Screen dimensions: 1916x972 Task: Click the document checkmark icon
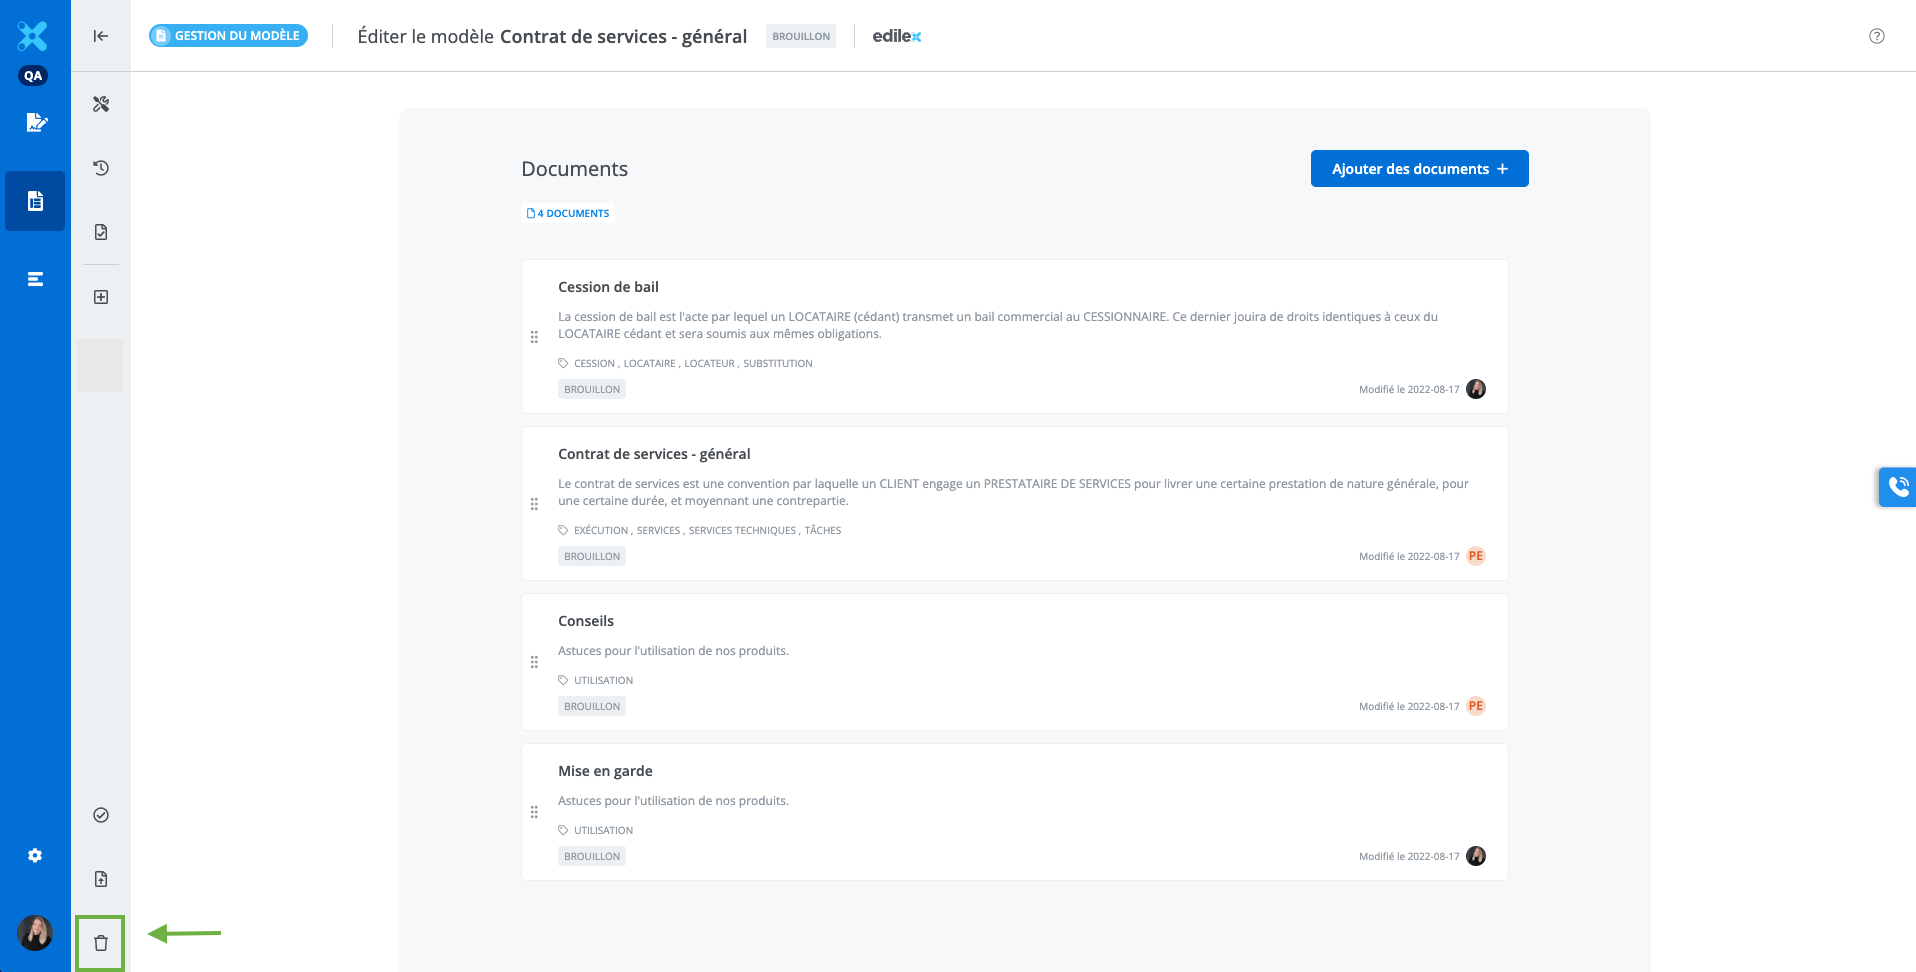click(101, 232)
